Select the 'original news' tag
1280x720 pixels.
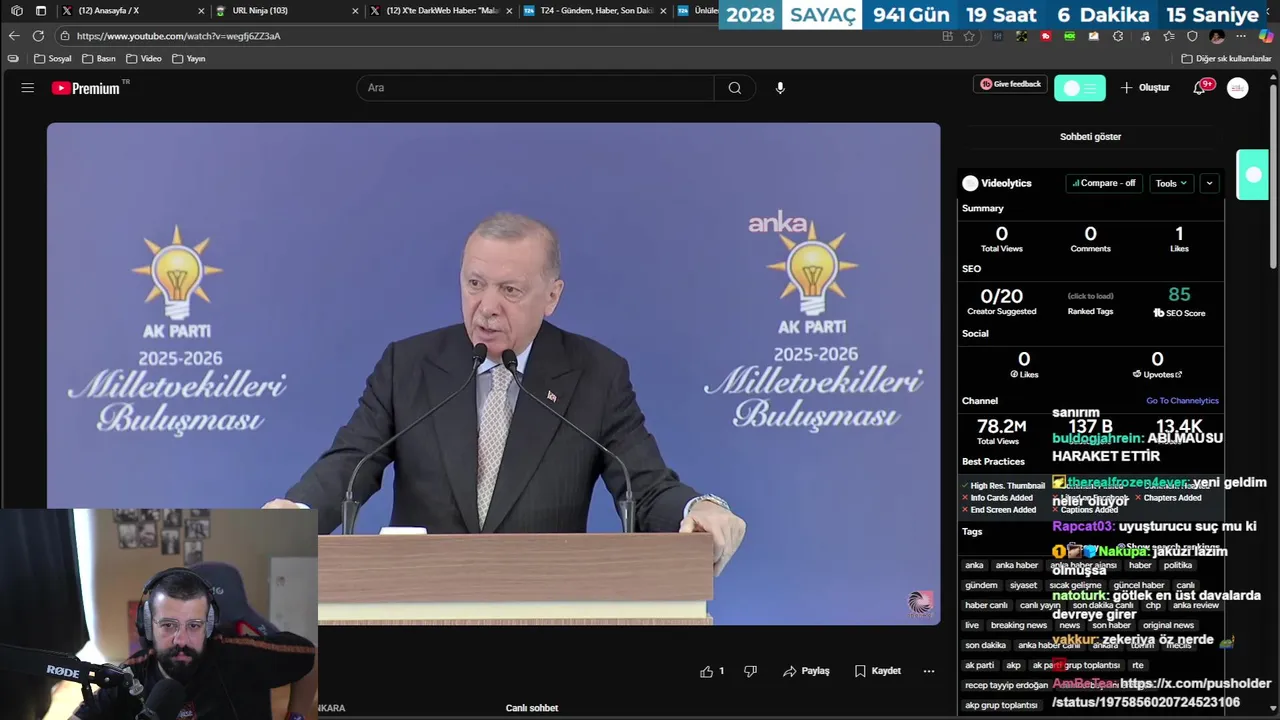tap(1168, 625)
